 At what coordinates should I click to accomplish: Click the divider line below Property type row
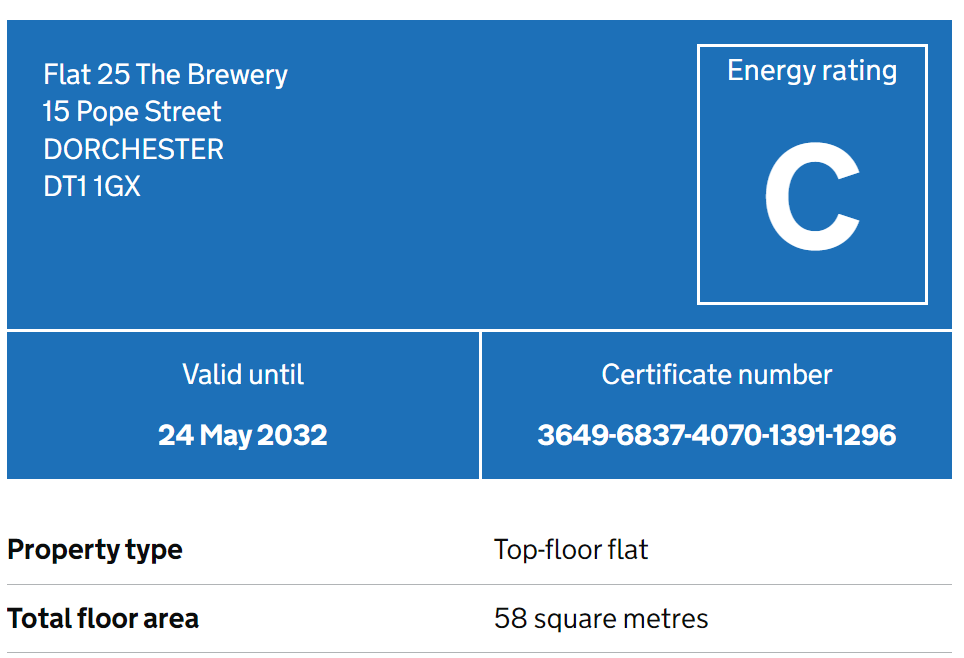point(480,584)
